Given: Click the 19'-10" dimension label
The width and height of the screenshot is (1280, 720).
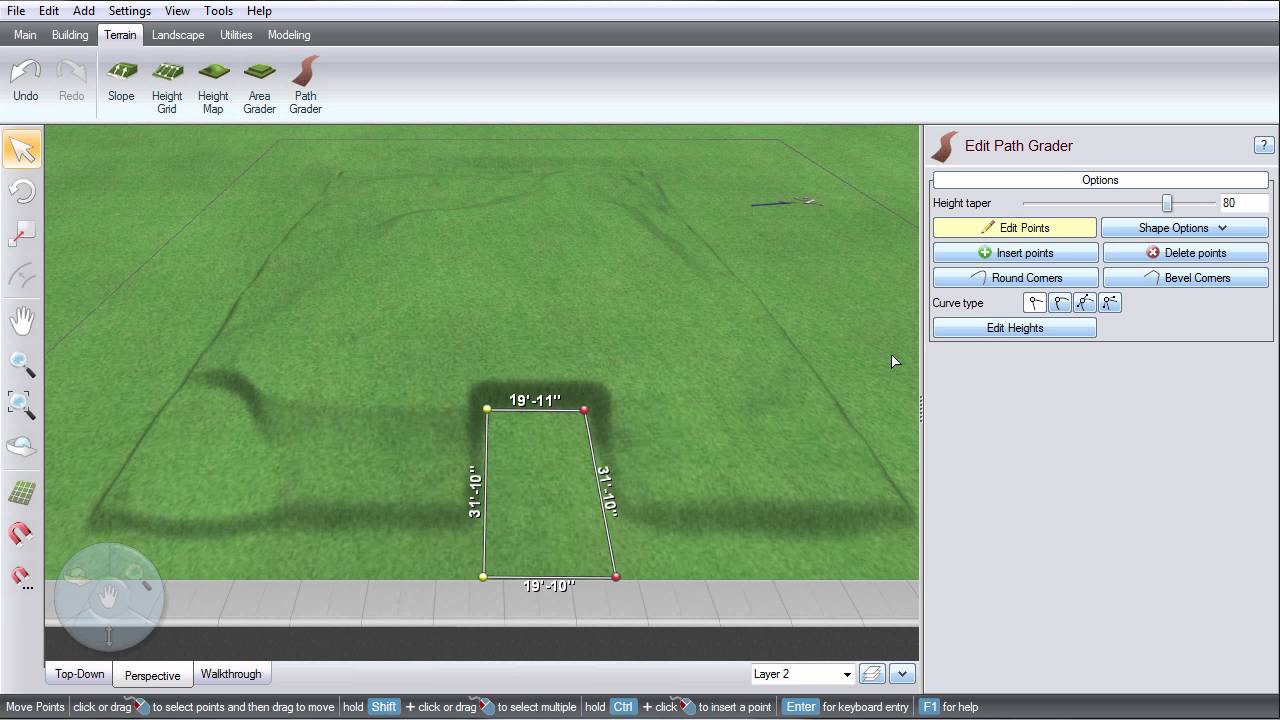Looking at the screenshot, I should coord(549,586).
